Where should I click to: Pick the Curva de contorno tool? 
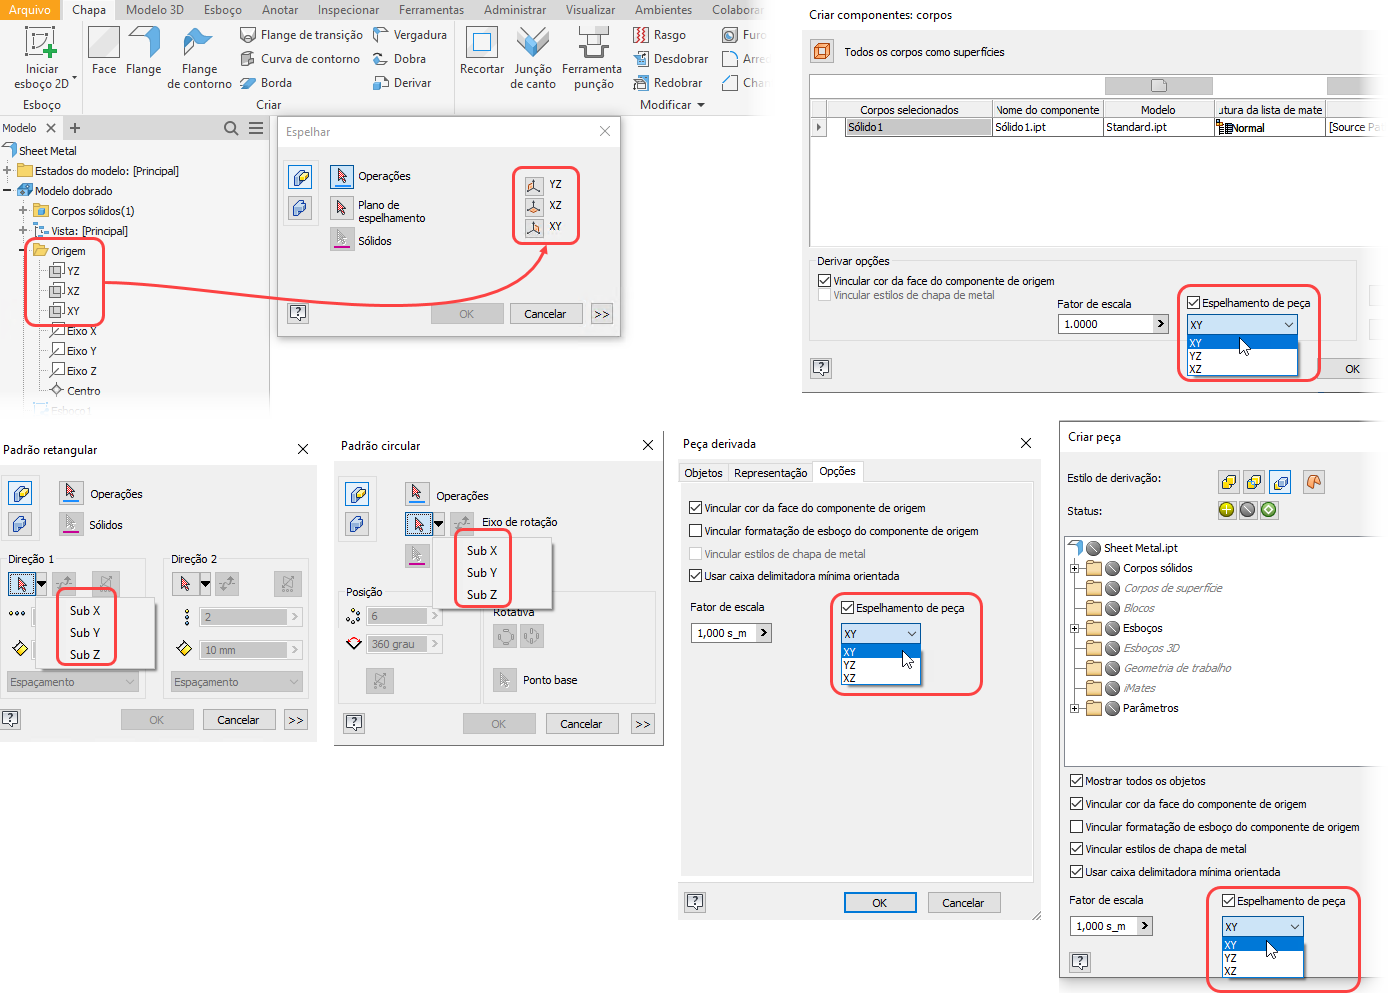point(300,59)
